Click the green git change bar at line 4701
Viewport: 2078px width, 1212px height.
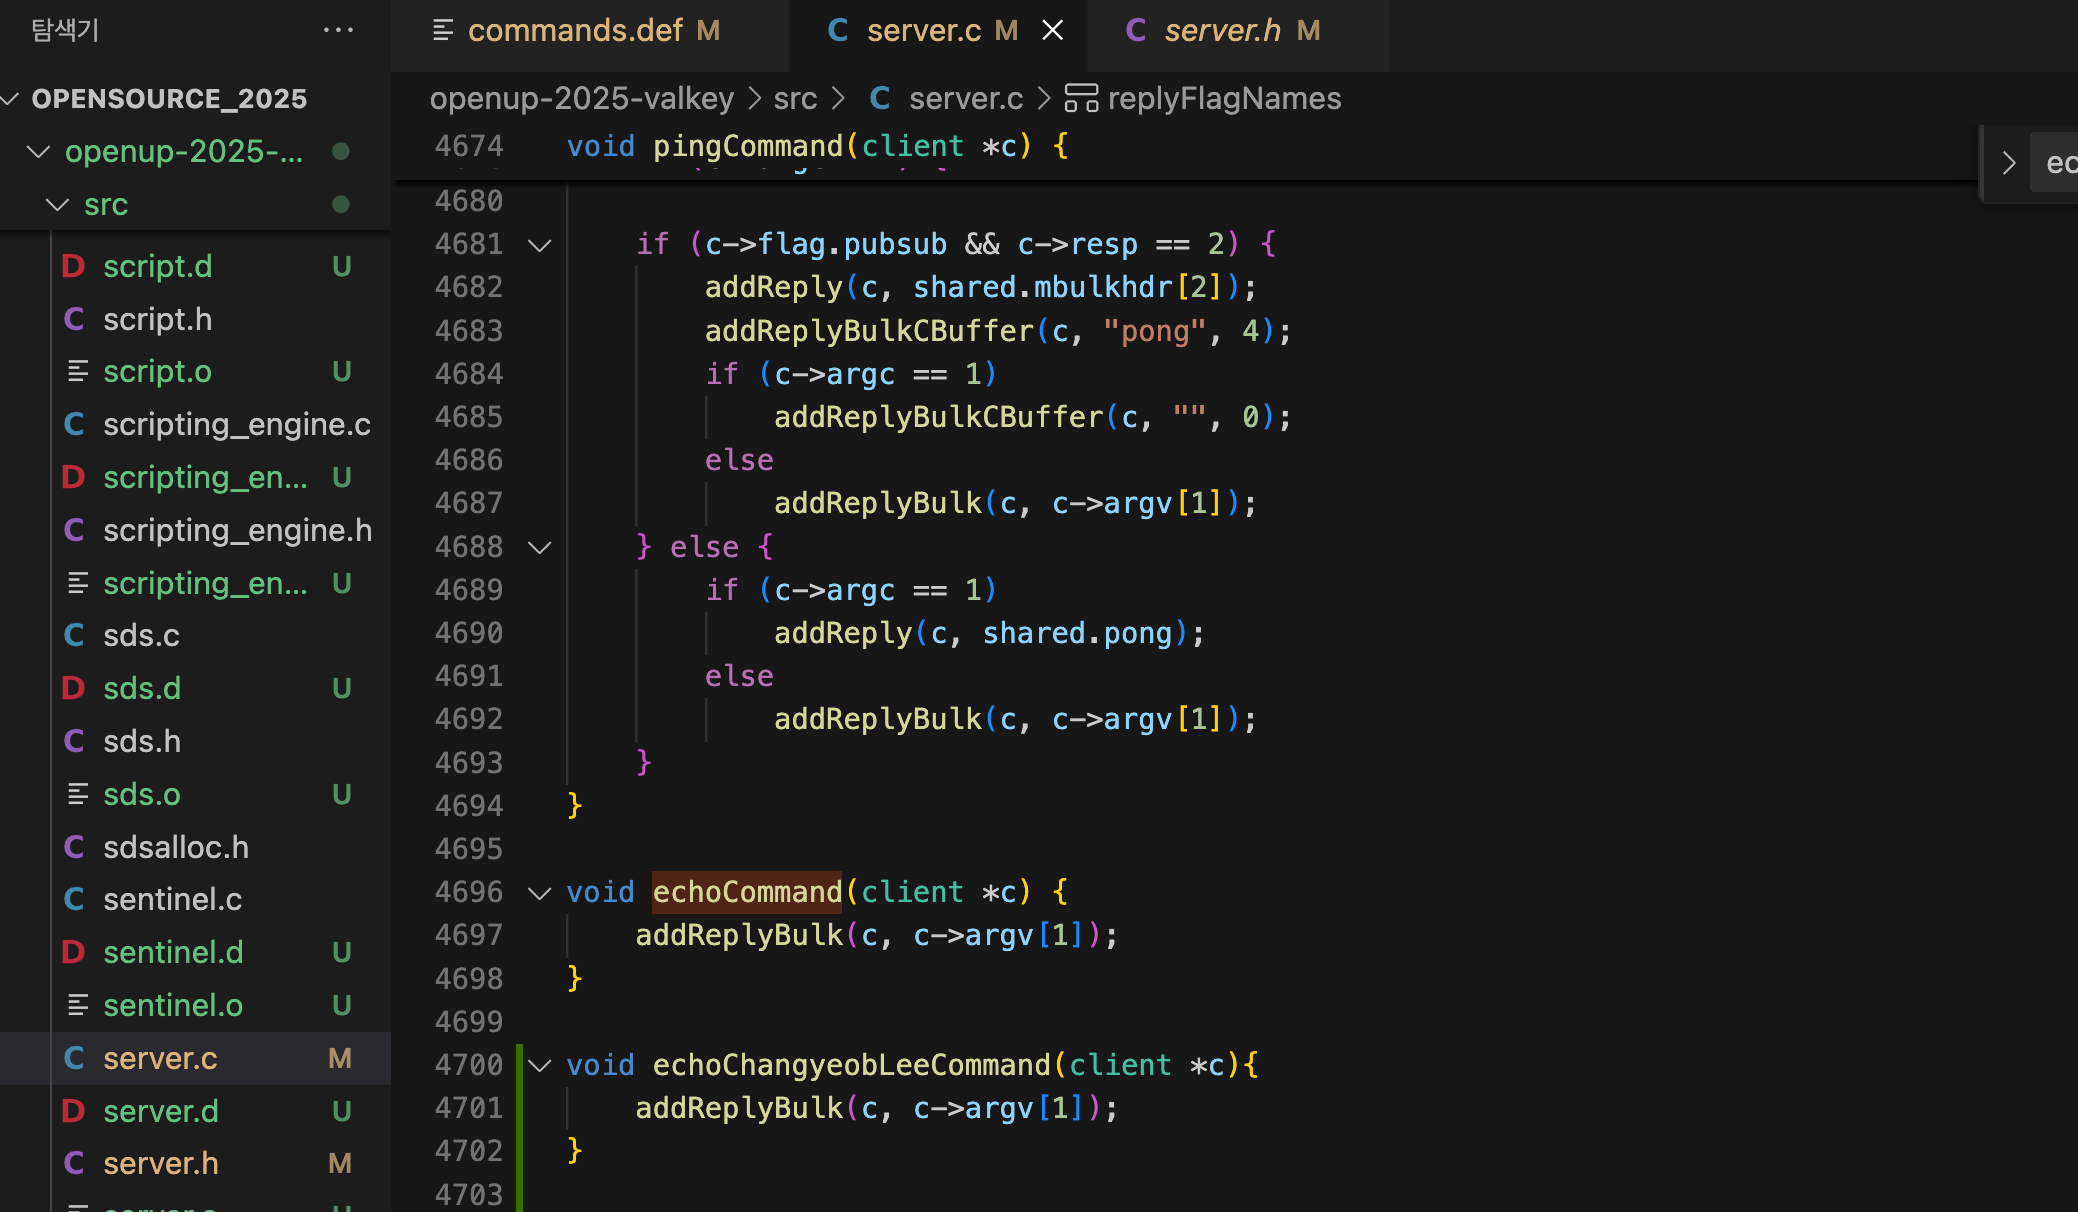(519, 1108)
